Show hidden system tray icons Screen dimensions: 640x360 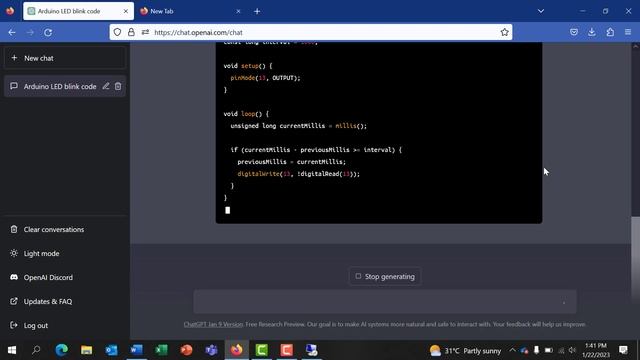click(x=512, y=350)
